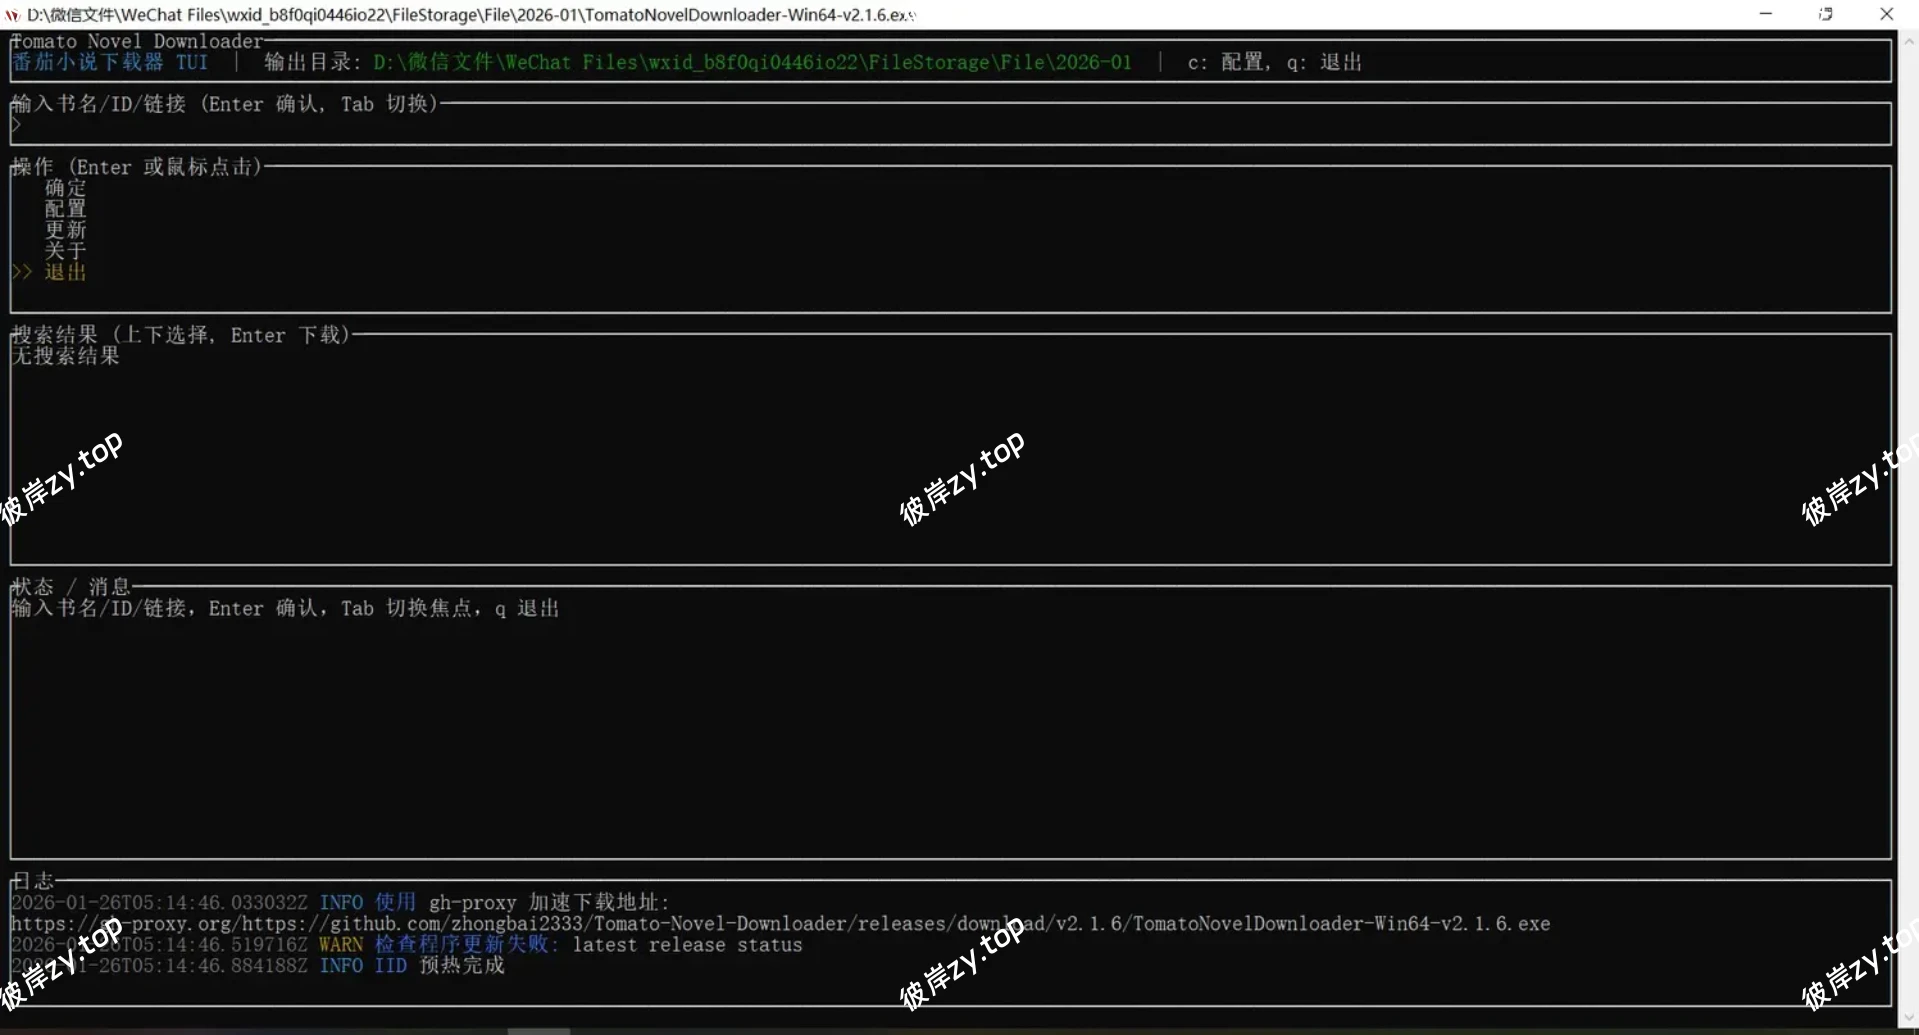Viewport: 1919px width, 1035px height.
Task: Minimize the Tomato Novel Downloader window
Action: point(1765,14)
